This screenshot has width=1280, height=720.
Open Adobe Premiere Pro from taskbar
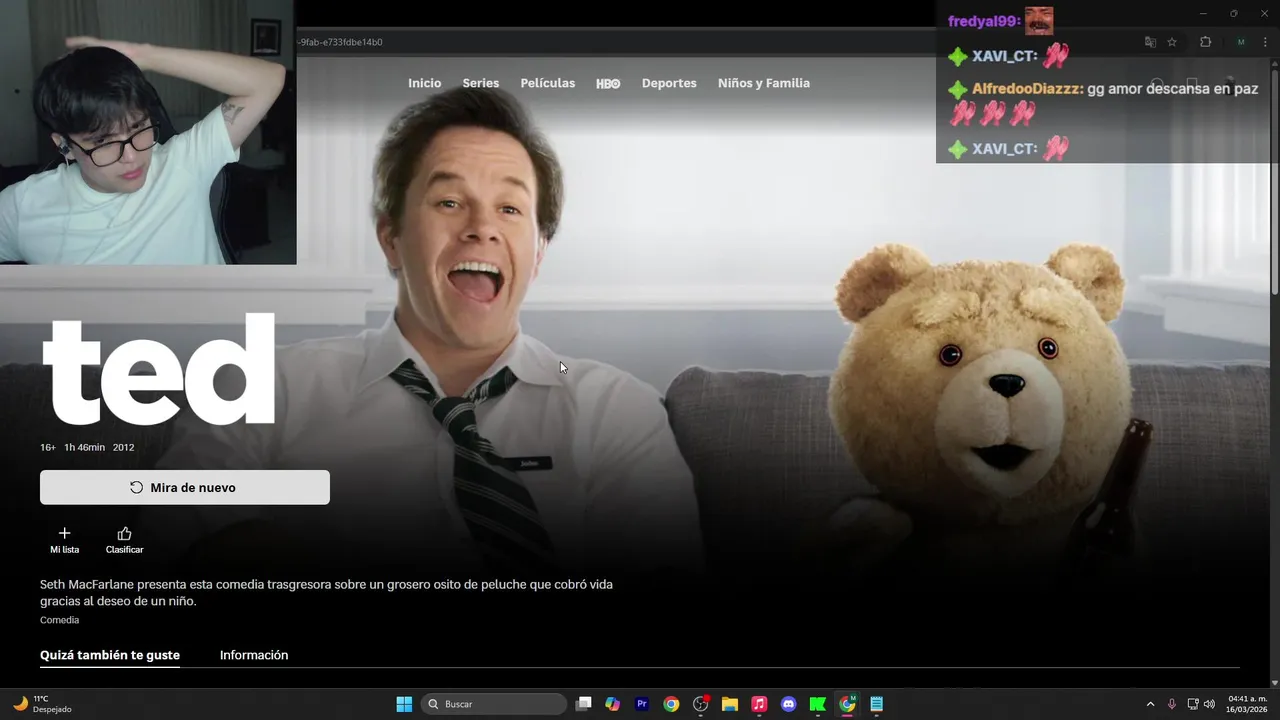coord(642,704)
